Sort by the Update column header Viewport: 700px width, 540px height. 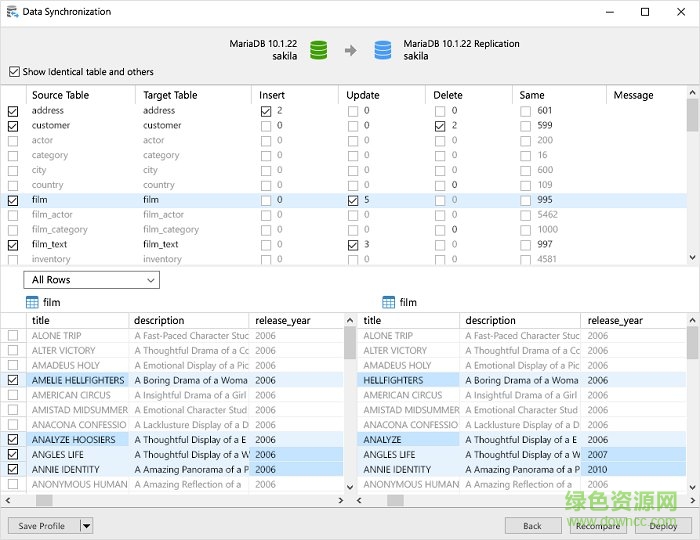[x=362, y=95]
